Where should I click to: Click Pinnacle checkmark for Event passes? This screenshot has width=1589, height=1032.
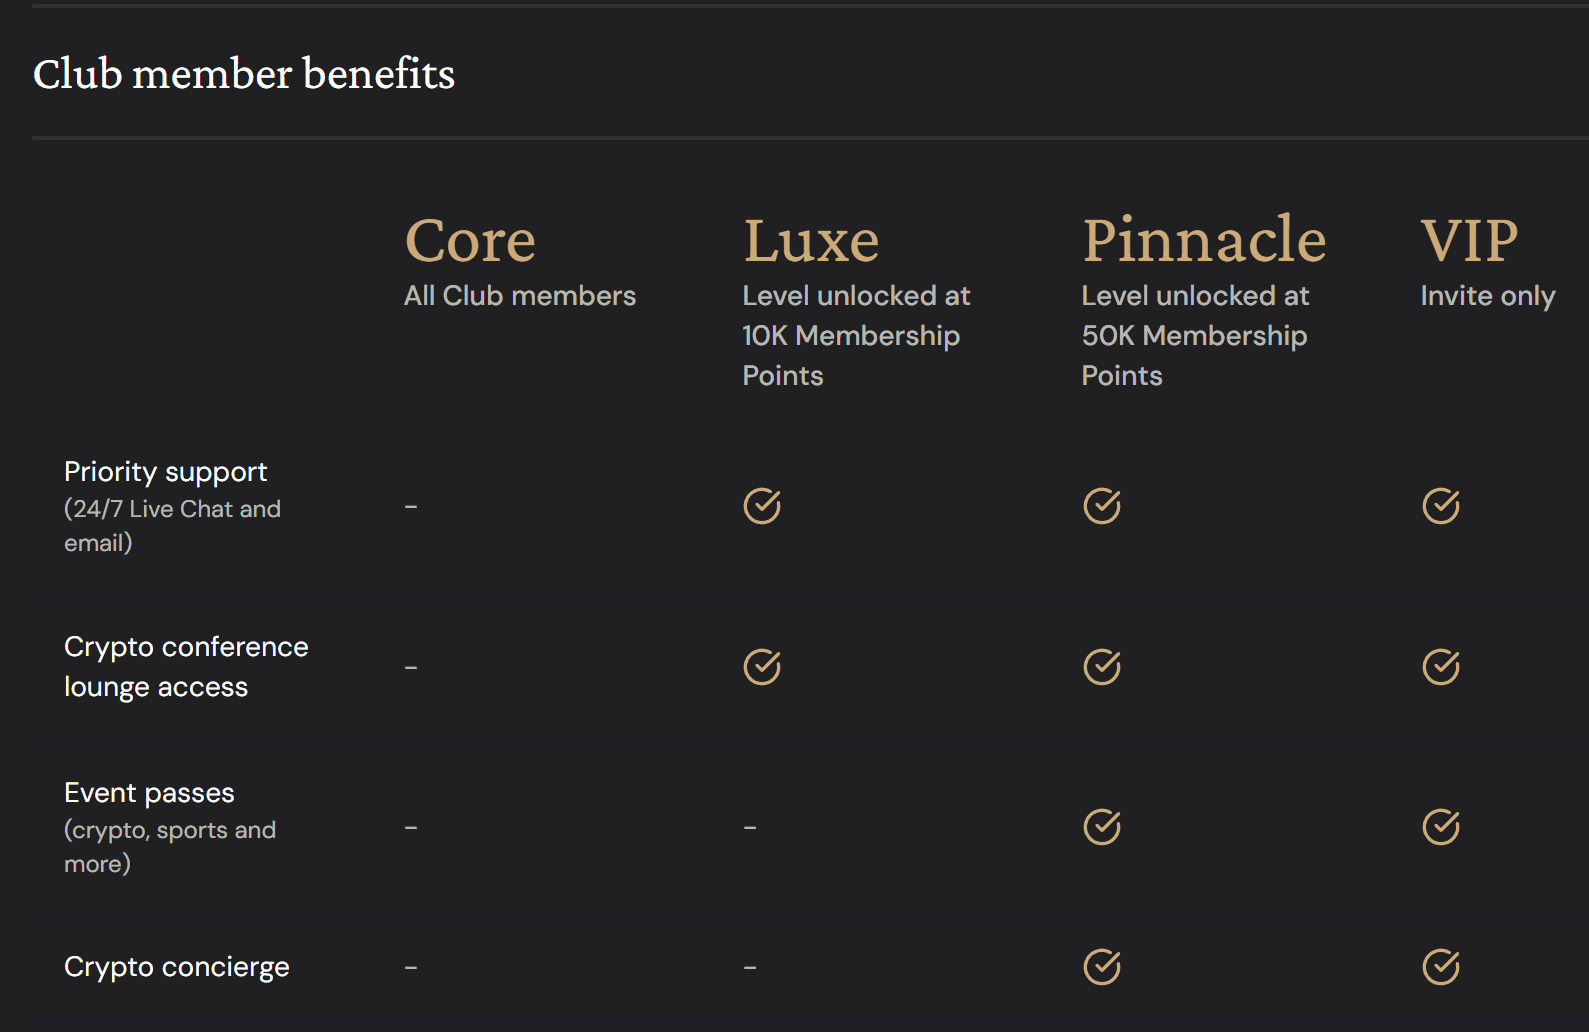1102,827
